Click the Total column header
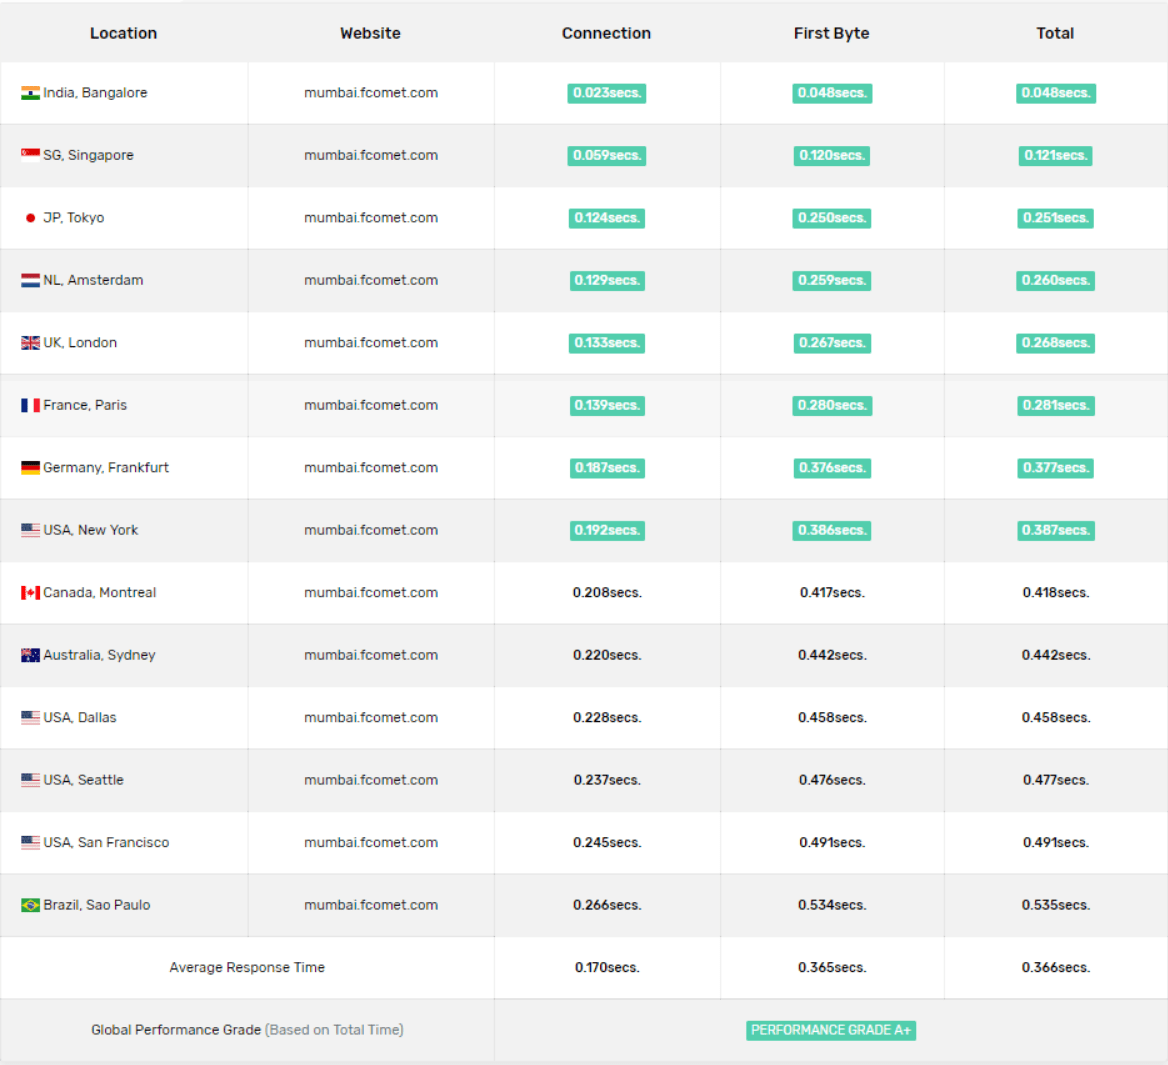Viewport: 1168px width, 1065px height. [1055, 33]
